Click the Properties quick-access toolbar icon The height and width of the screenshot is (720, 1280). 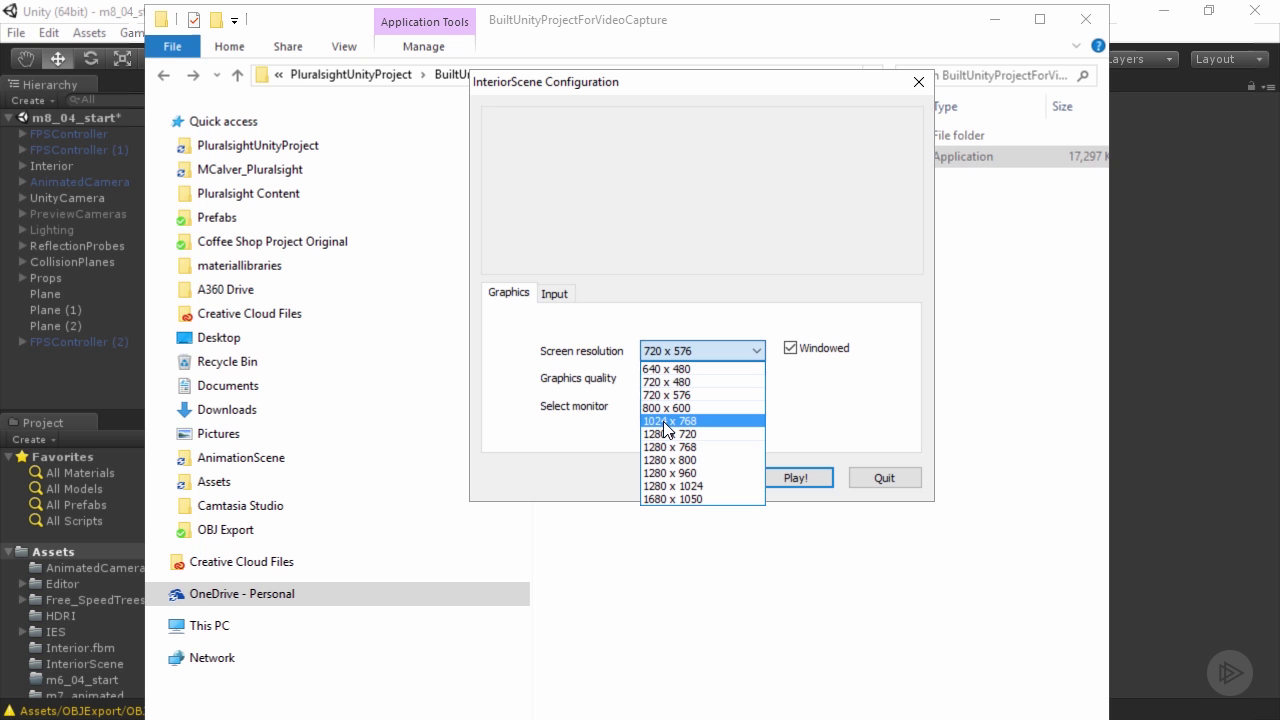[193, 20]
